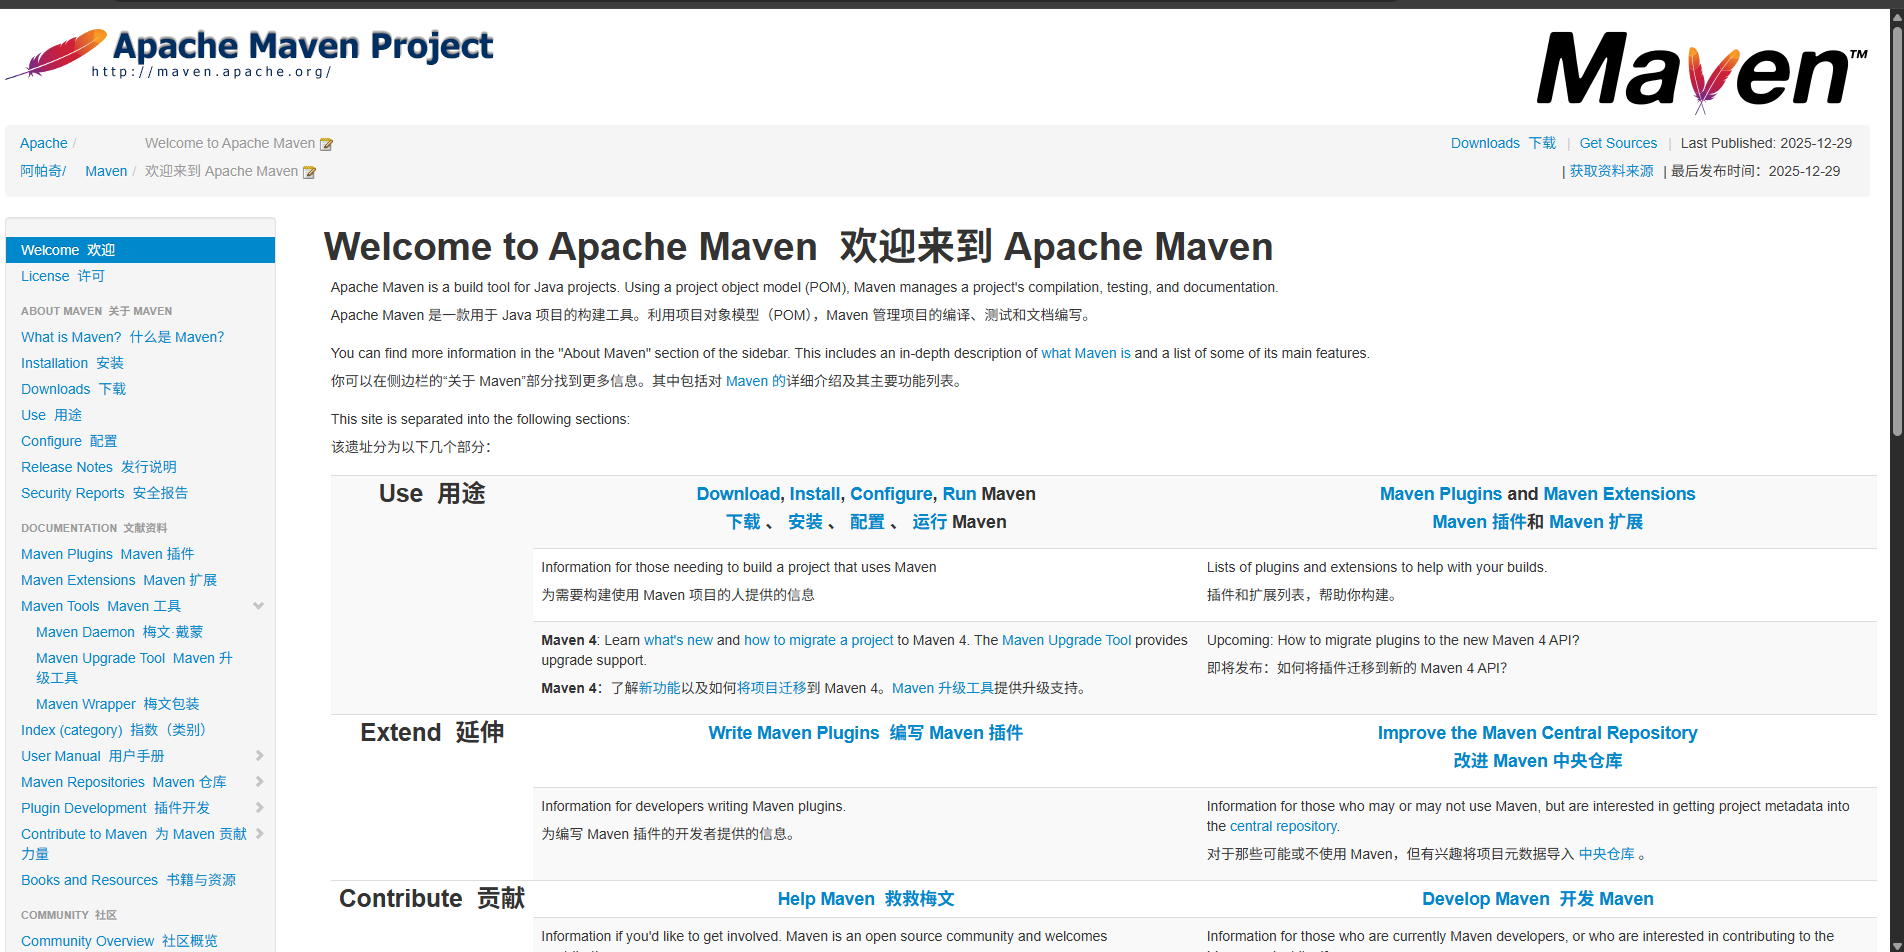This screenshot has width=1904, height=952.
Task: Open the Maven Extensions heading link
Action: [x=1619, y=494]
